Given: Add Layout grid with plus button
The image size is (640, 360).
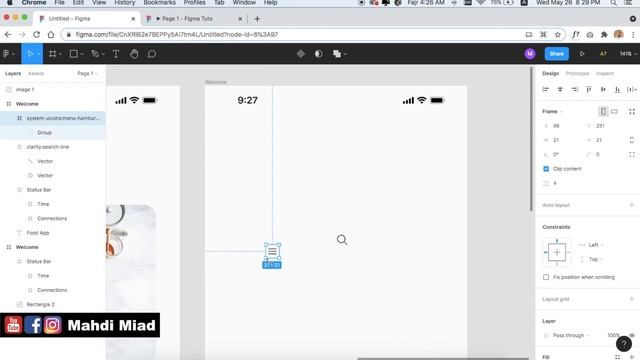Looking at the screenshot, I should (x=632, y=299).
